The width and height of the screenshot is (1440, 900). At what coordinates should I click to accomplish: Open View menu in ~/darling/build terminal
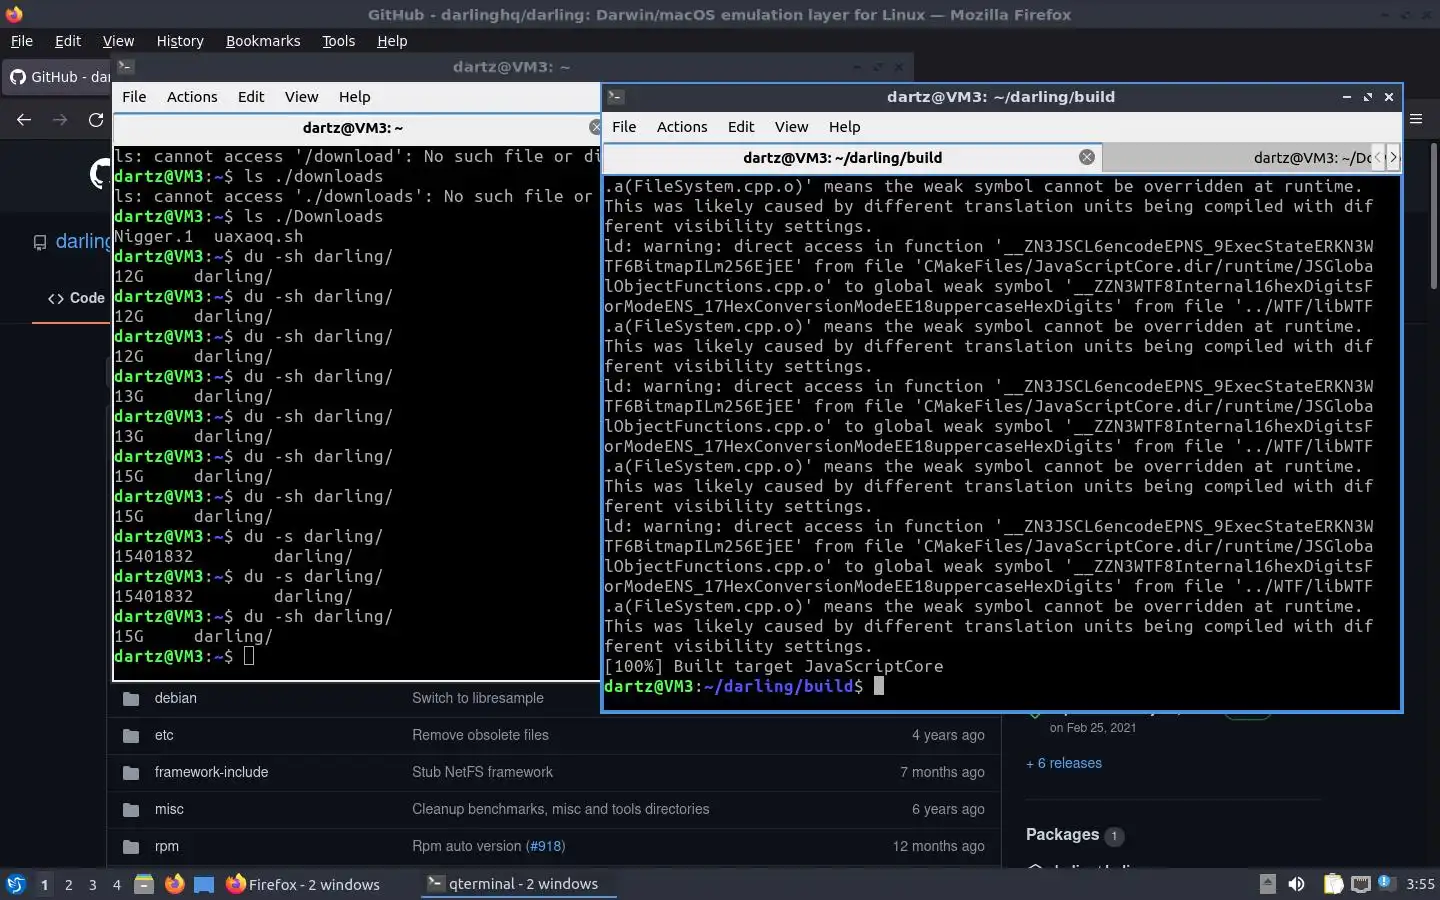(x=791, y=127)
